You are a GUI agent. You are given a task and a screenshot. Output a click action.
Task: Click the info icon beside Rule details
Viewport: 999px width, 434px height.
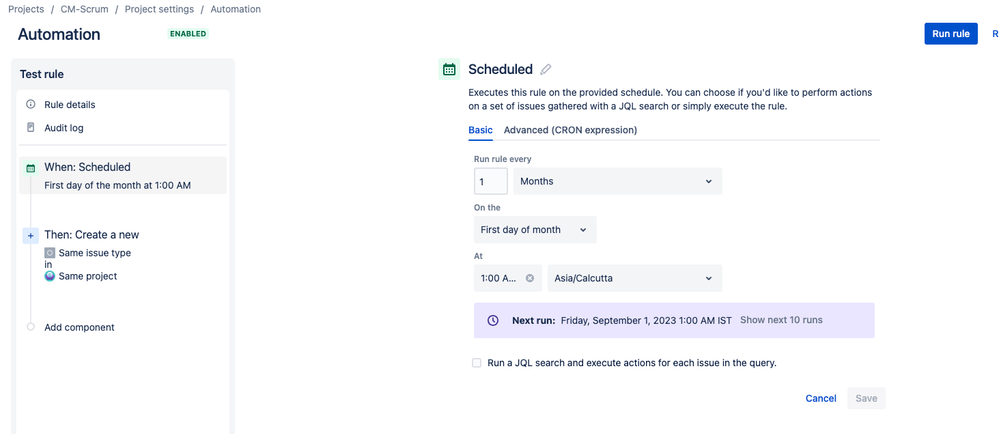(x=31, y=105)
